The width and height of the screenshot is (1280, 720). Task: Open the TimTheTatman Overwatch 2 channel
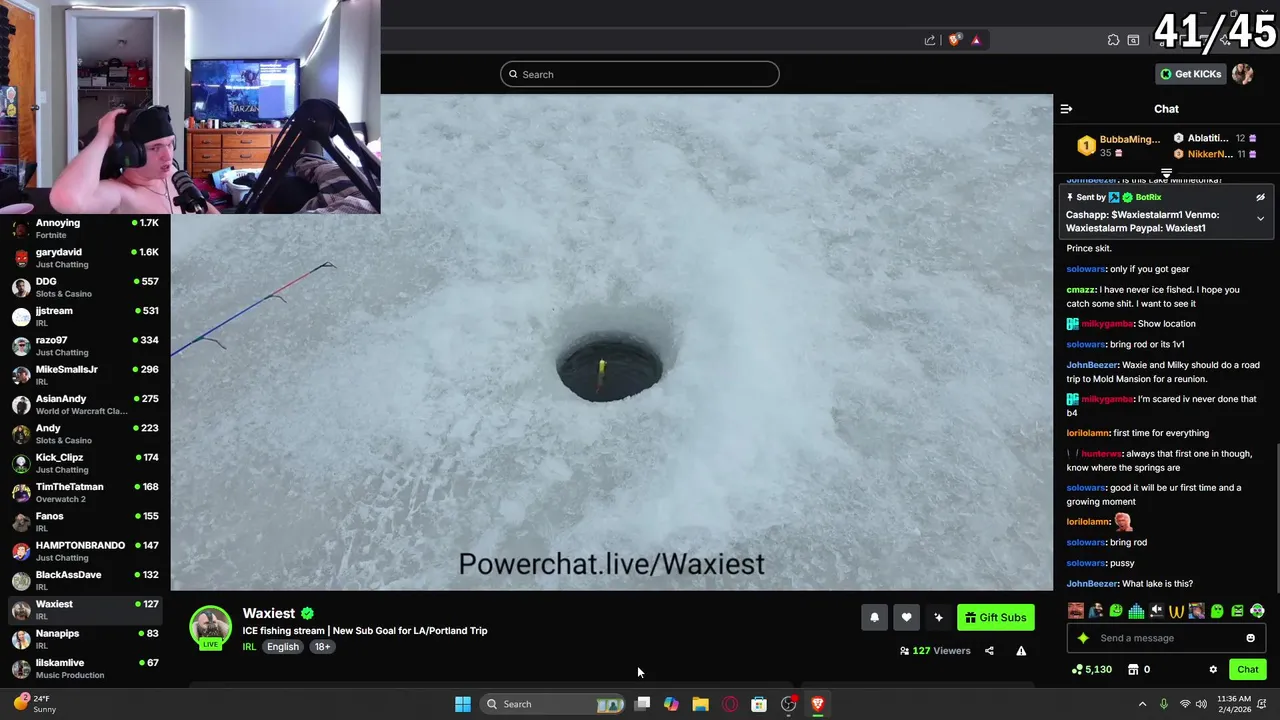pos(85,492)
